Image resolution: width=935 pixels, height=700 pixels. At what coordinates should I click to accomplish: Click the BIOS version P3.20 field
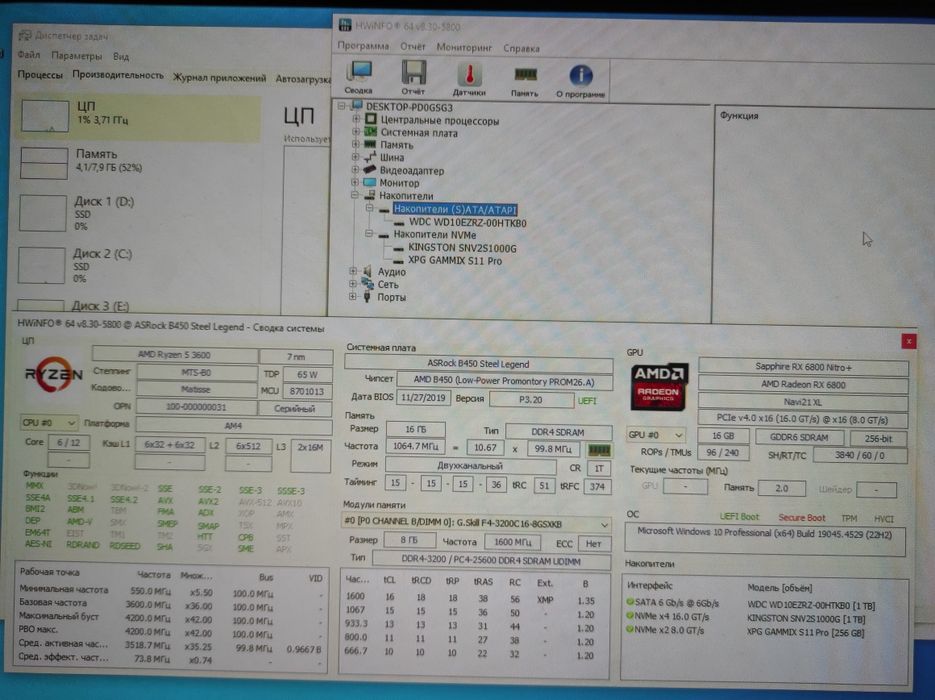530,399
